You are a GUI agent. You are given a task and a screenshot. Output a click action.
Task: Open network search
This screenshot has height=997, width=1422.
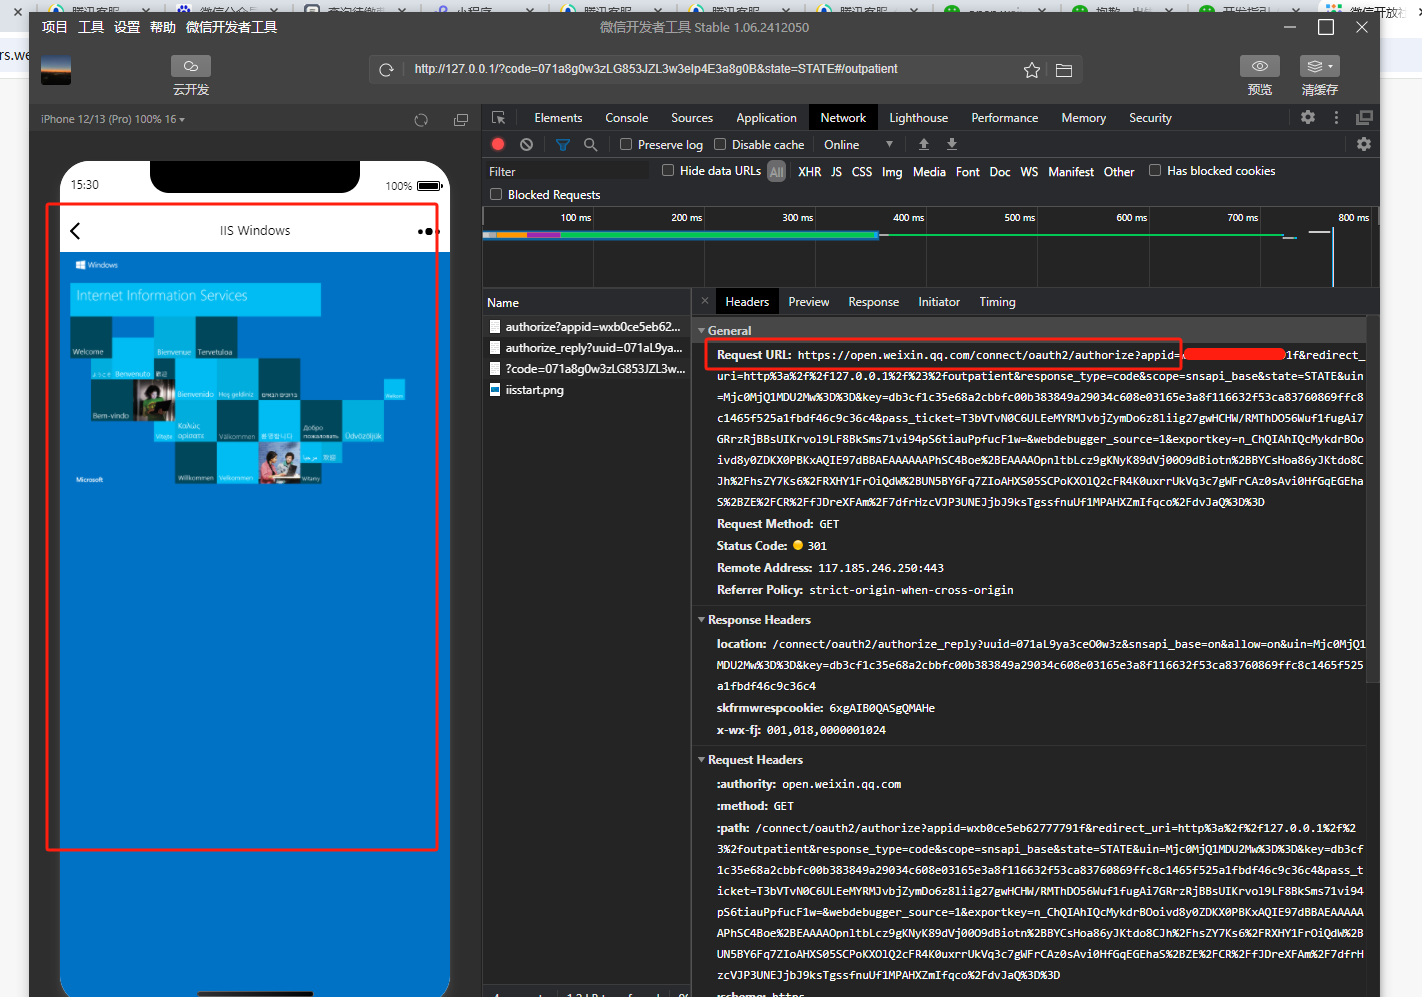pyautogui.click(x=591, y=144)
